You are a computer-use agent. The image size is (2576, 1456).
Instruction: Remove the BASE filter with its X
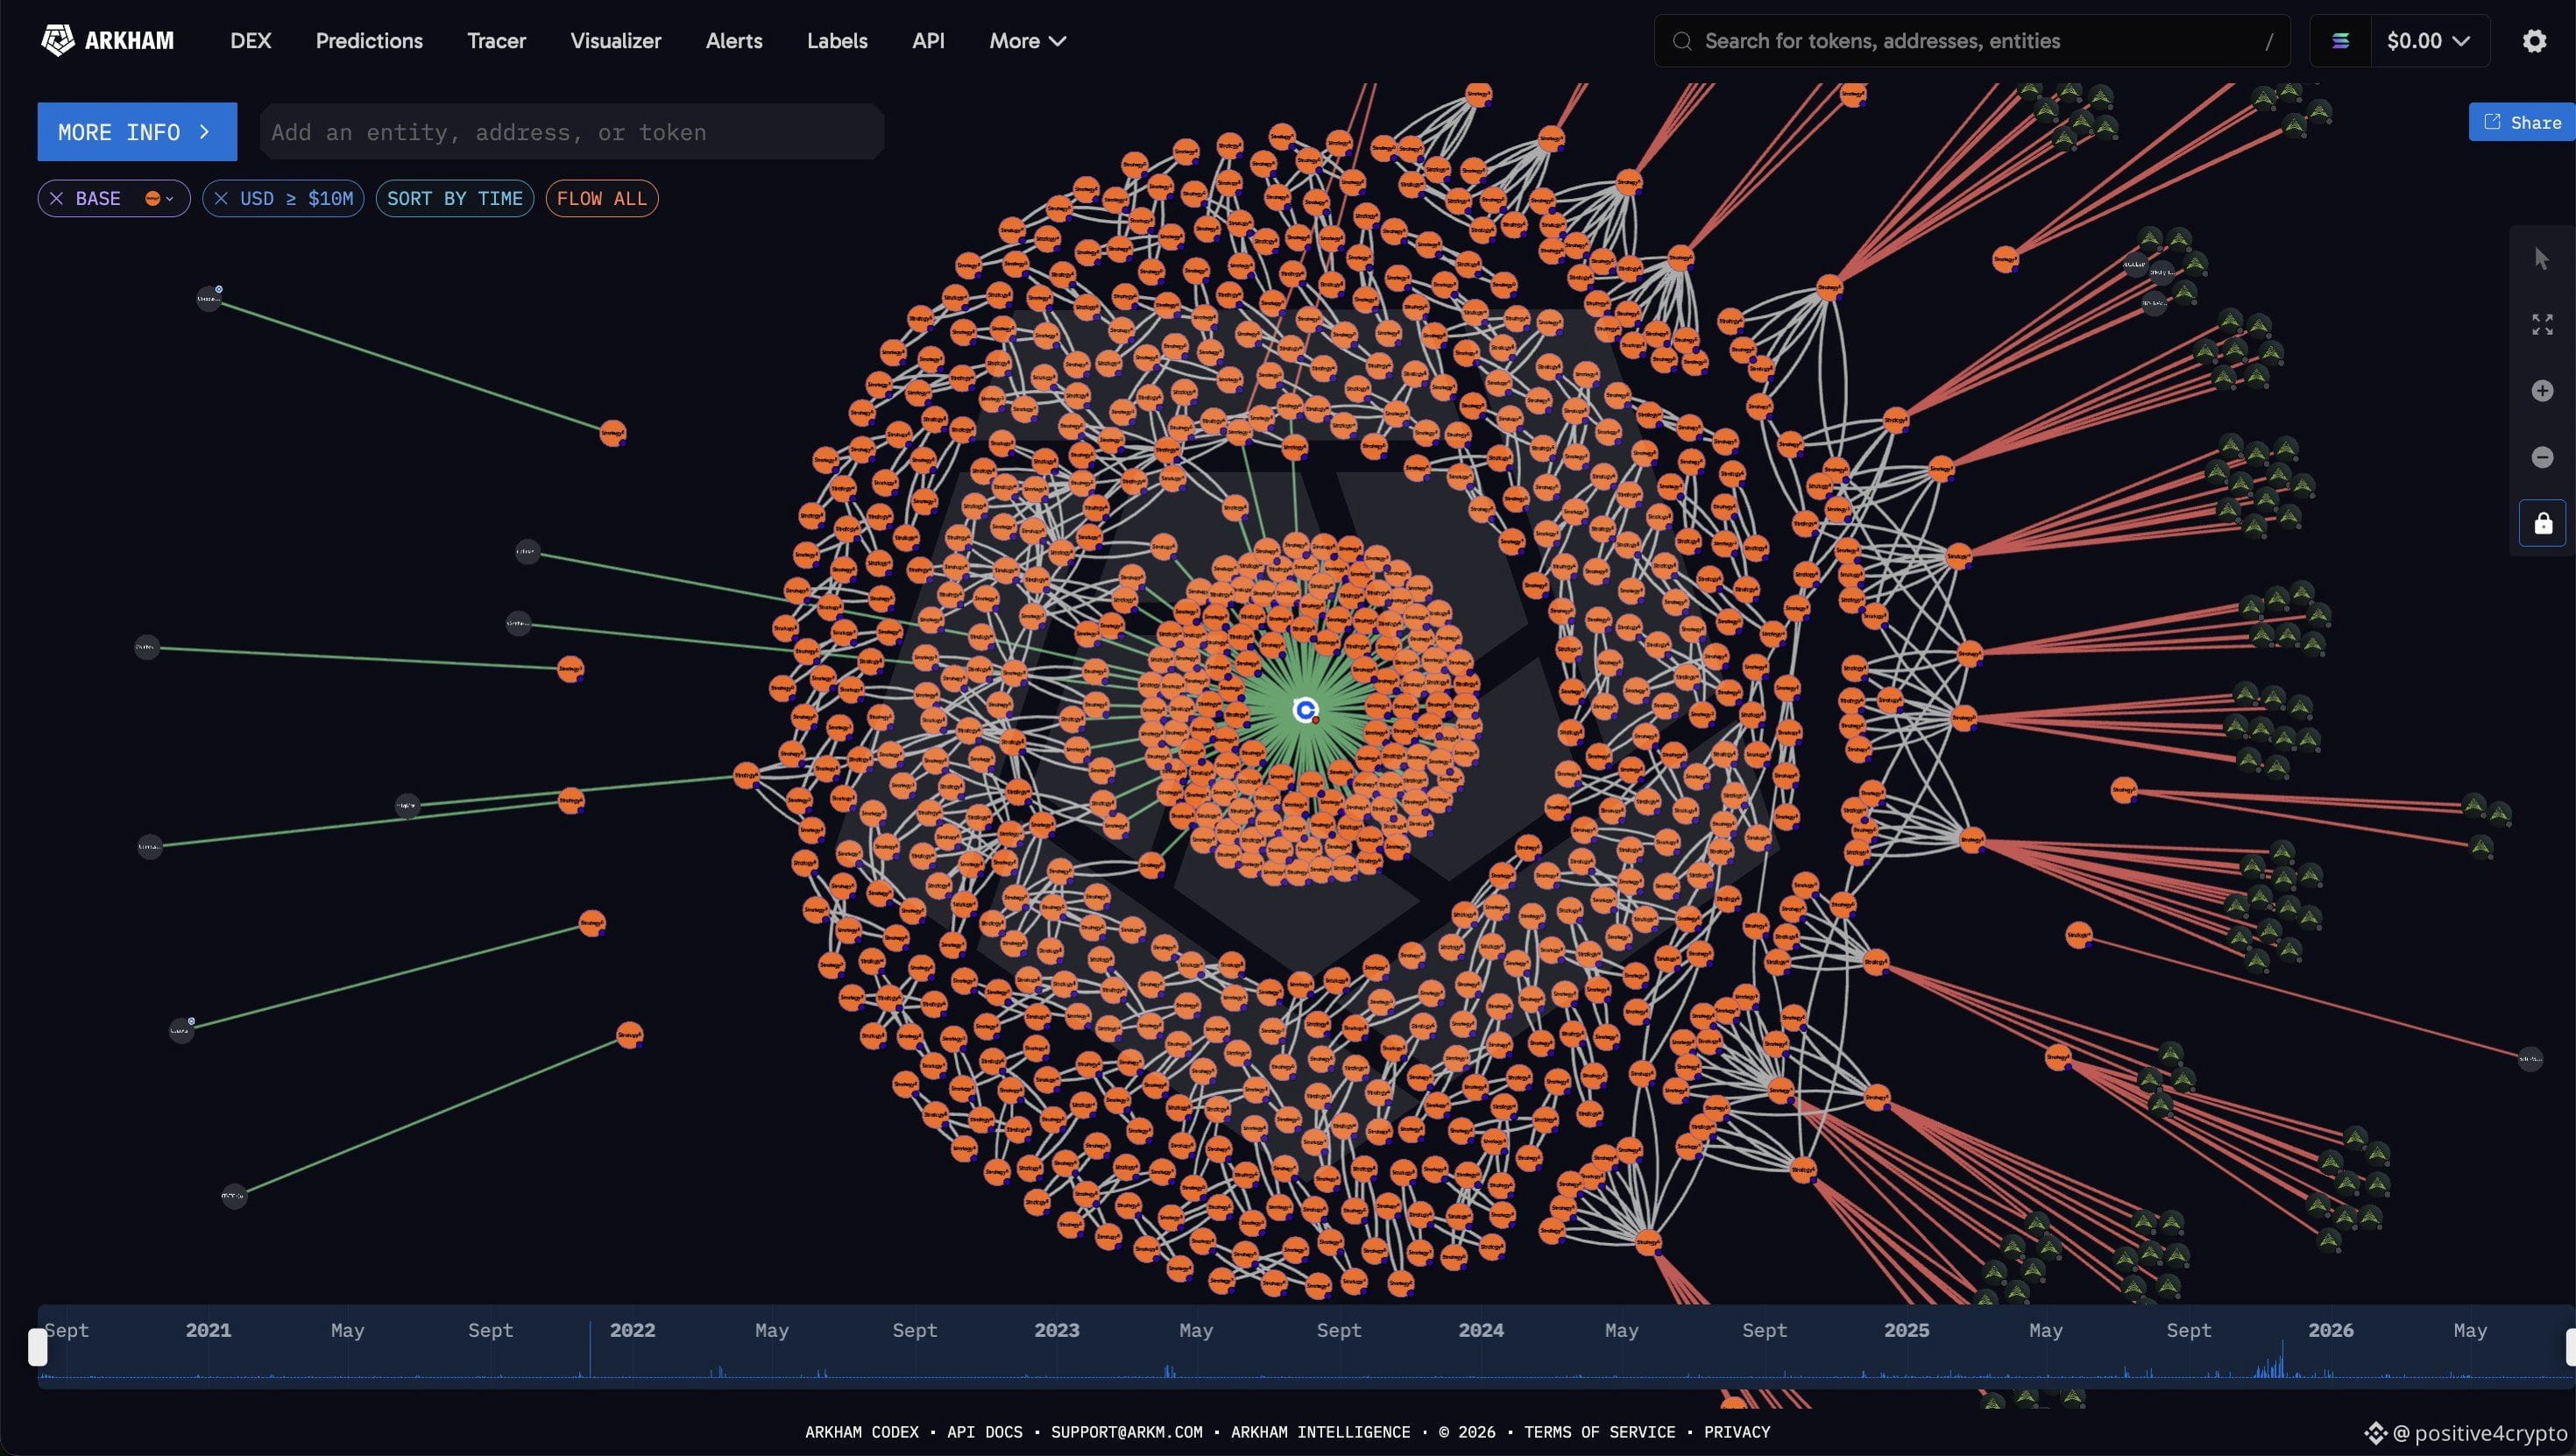[57, 198]
